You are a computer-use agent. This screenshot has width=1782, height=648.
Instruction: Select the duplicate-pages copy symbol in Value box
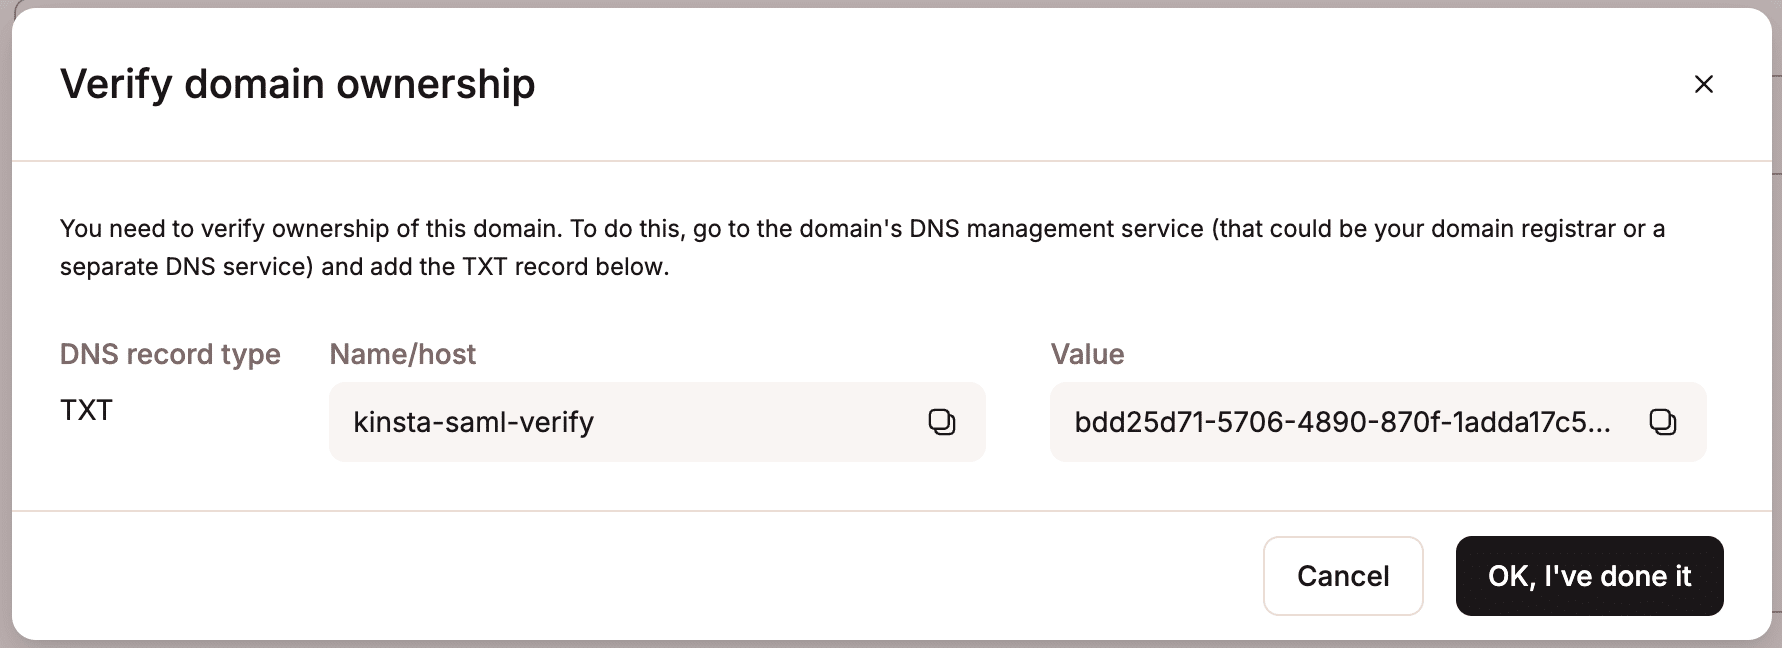[1664, 422]
